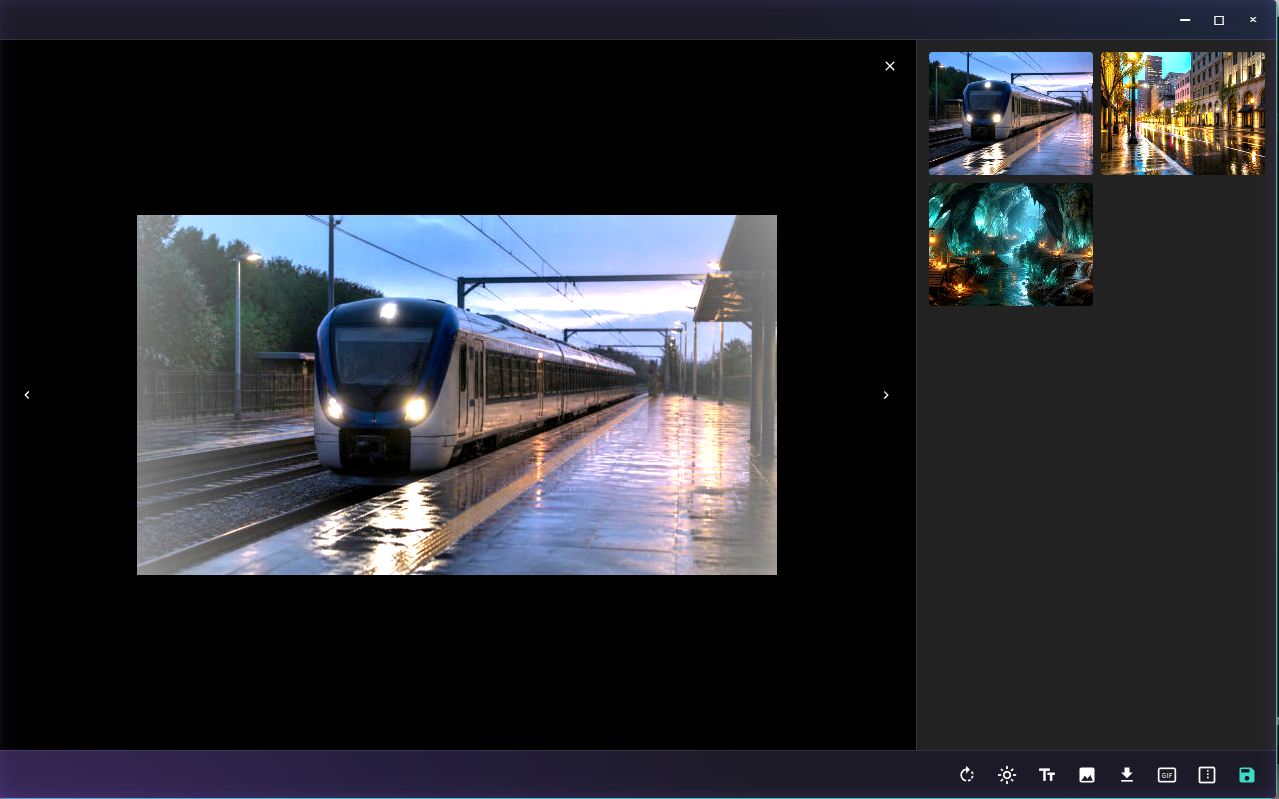
Task: Open the boxed three-dots options icon
Action: tap(1207, 775)
